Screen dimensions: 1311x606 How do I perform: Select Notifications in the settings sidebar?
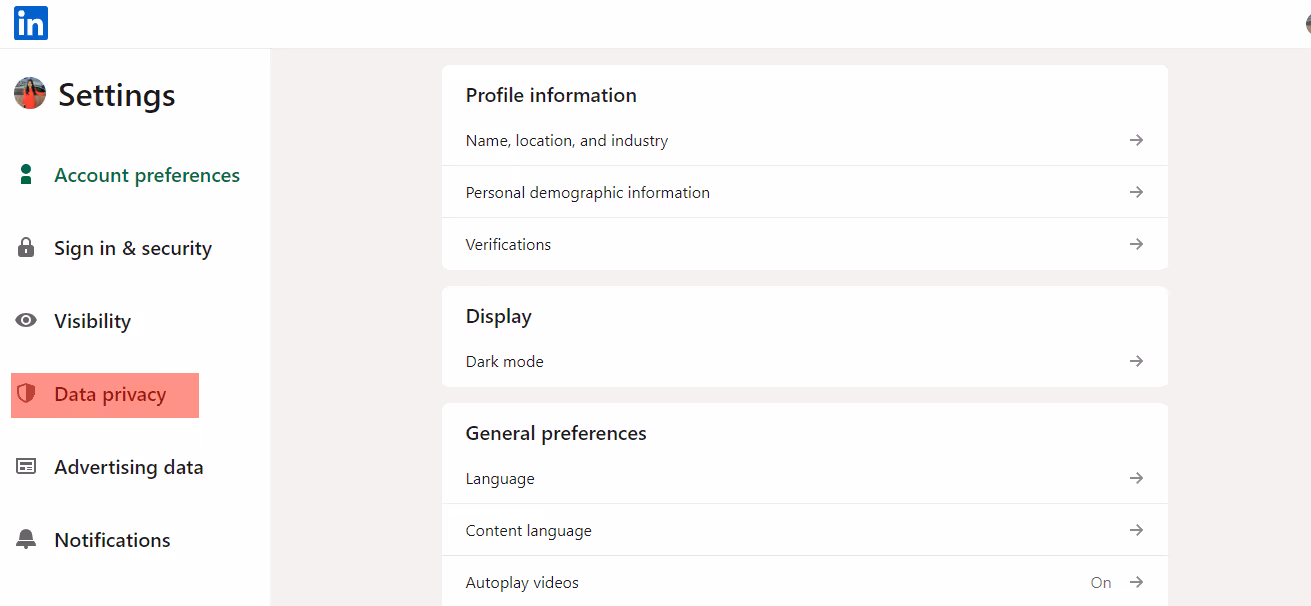pyautogui.click(x=112, y=539)
